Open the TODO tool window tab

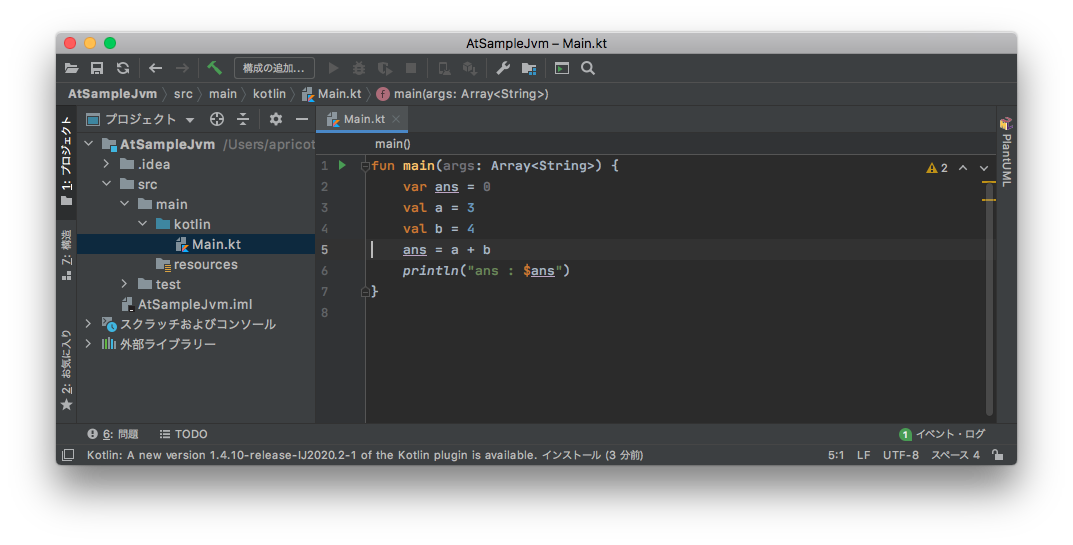click(183, 434)
